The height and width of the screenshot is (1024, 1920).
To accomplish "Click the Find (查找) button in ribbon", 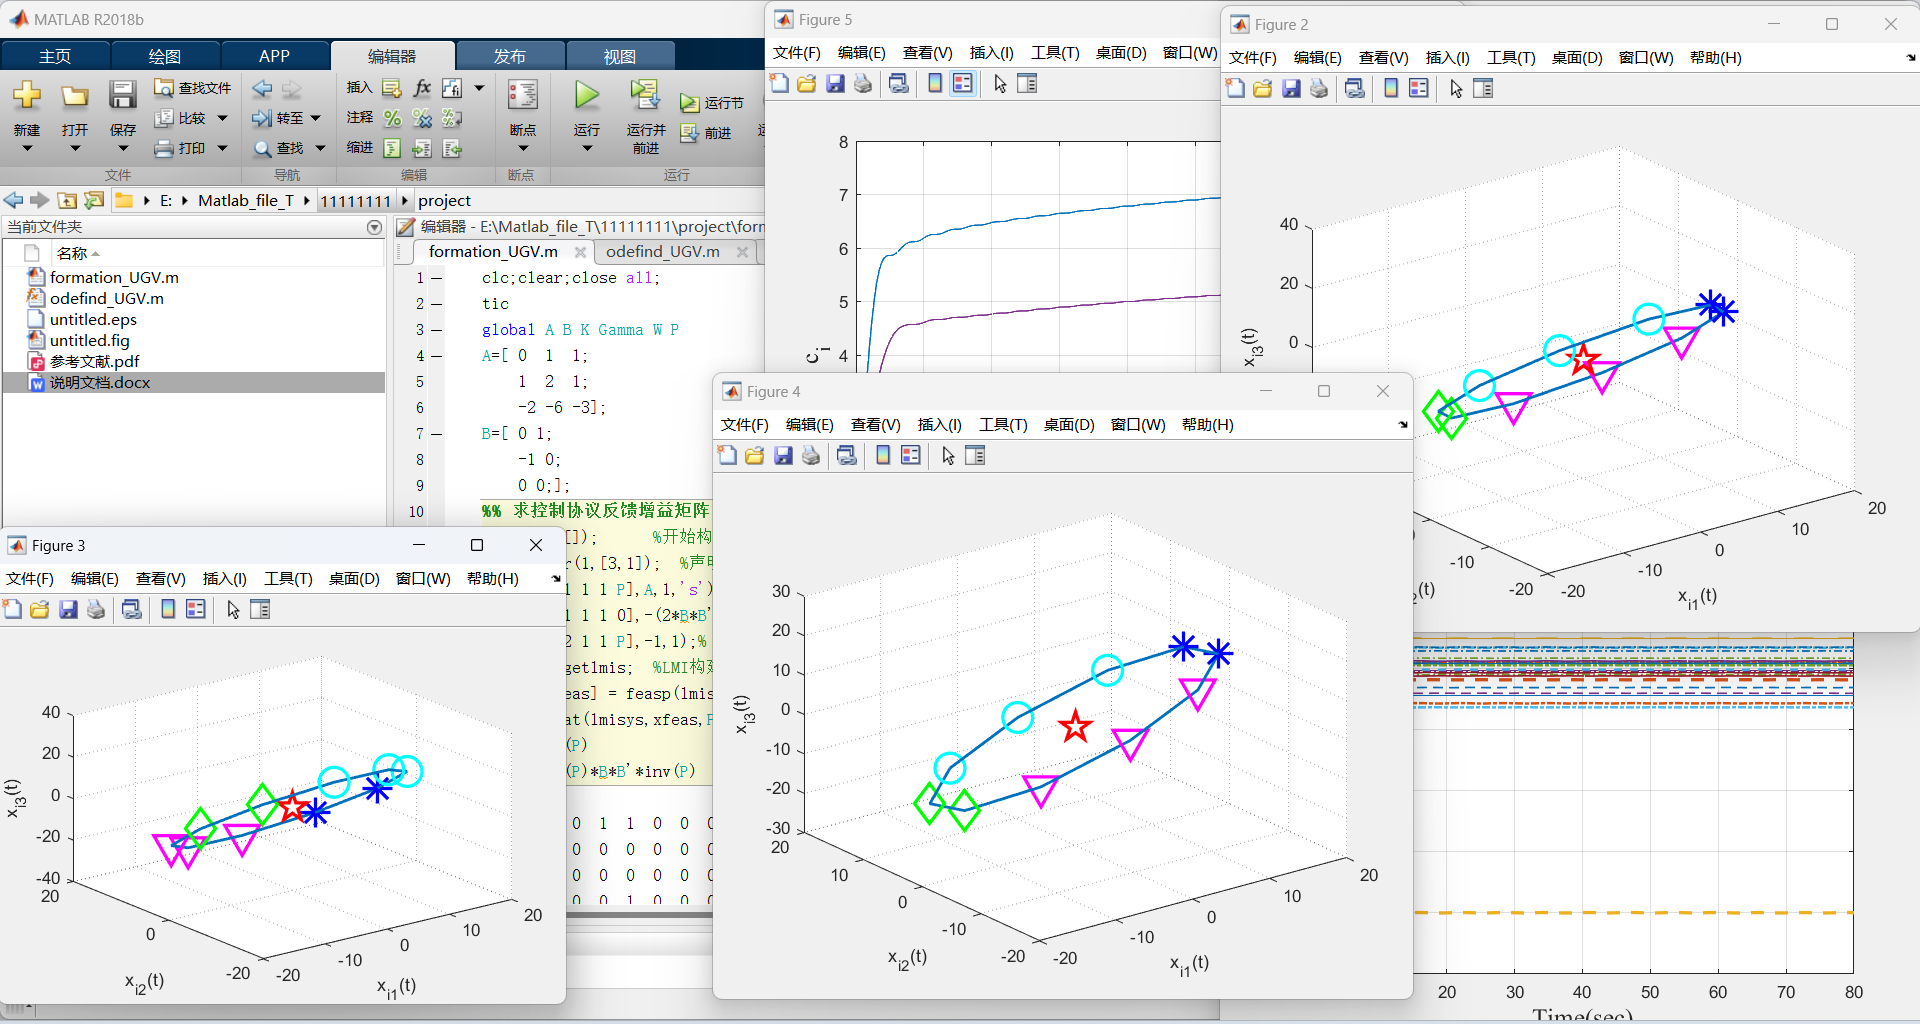I will (278, 148).
